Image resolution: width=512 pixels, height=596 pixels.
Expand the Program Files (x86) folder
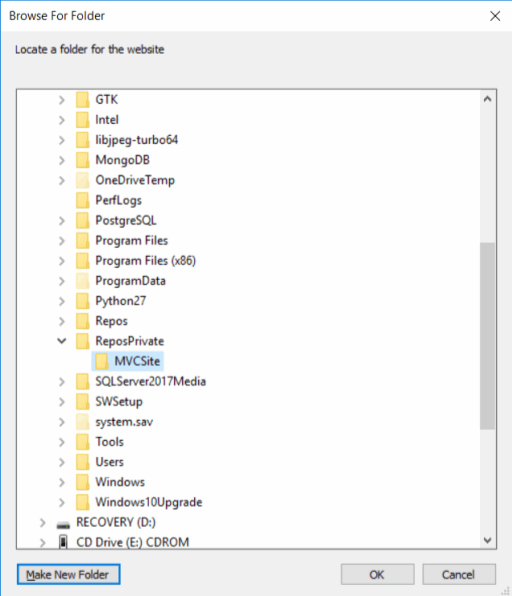click(x=62, y=261)
